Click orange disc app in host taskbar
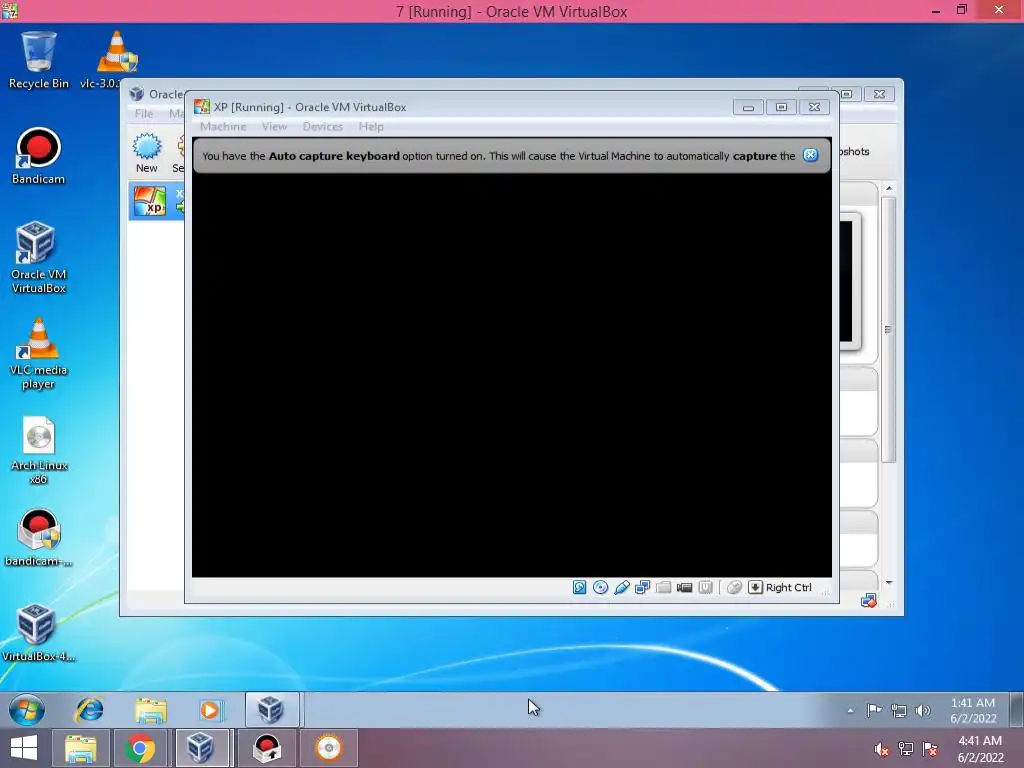Image resolution: width=1024 pixels, height=768 pixels. [x=328, y=748]
